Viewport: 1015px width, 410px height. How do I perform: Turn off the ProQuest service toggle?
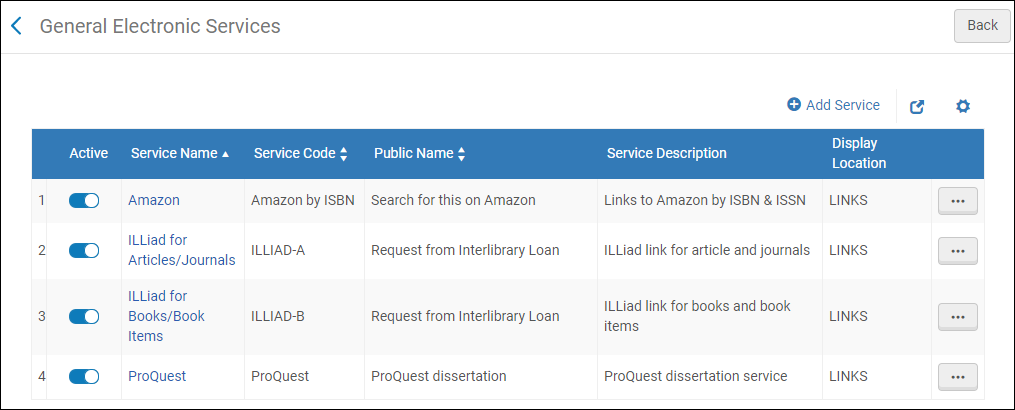click(x=84, y=376)
